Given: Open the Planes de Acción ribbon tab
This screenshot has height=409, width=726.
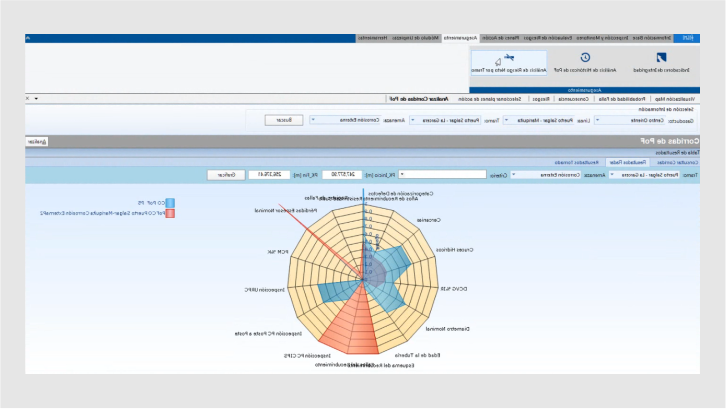Looking at the screenshot, I should [x=501, y=38].
